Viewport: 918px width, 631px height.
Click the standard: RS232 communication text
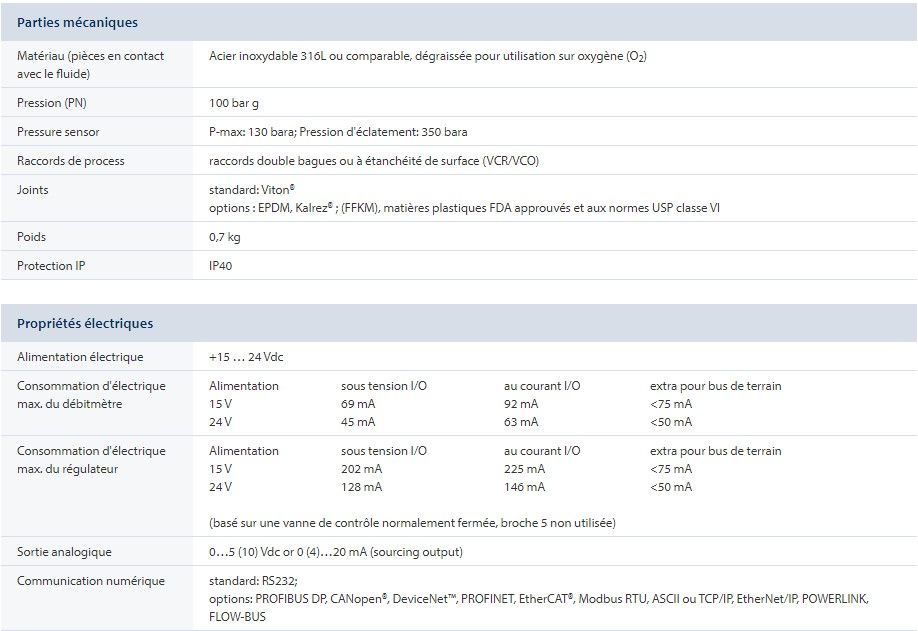click(253, 581)
